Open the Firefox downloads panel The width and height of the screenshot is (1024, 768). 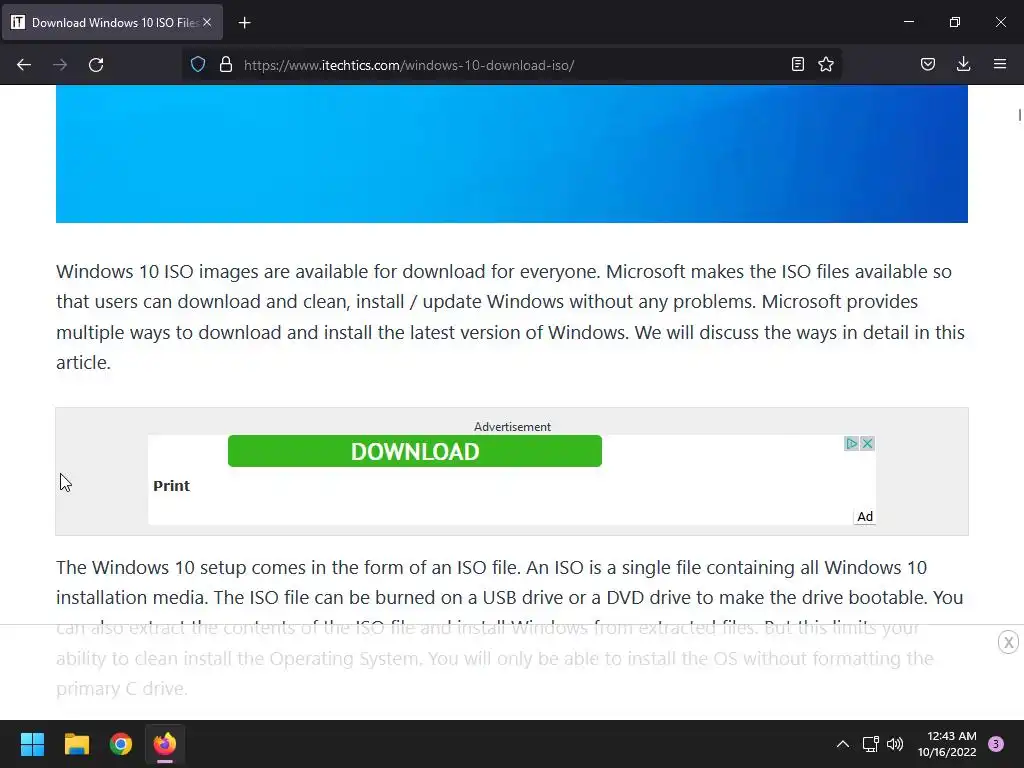click(x=963, y=64)
